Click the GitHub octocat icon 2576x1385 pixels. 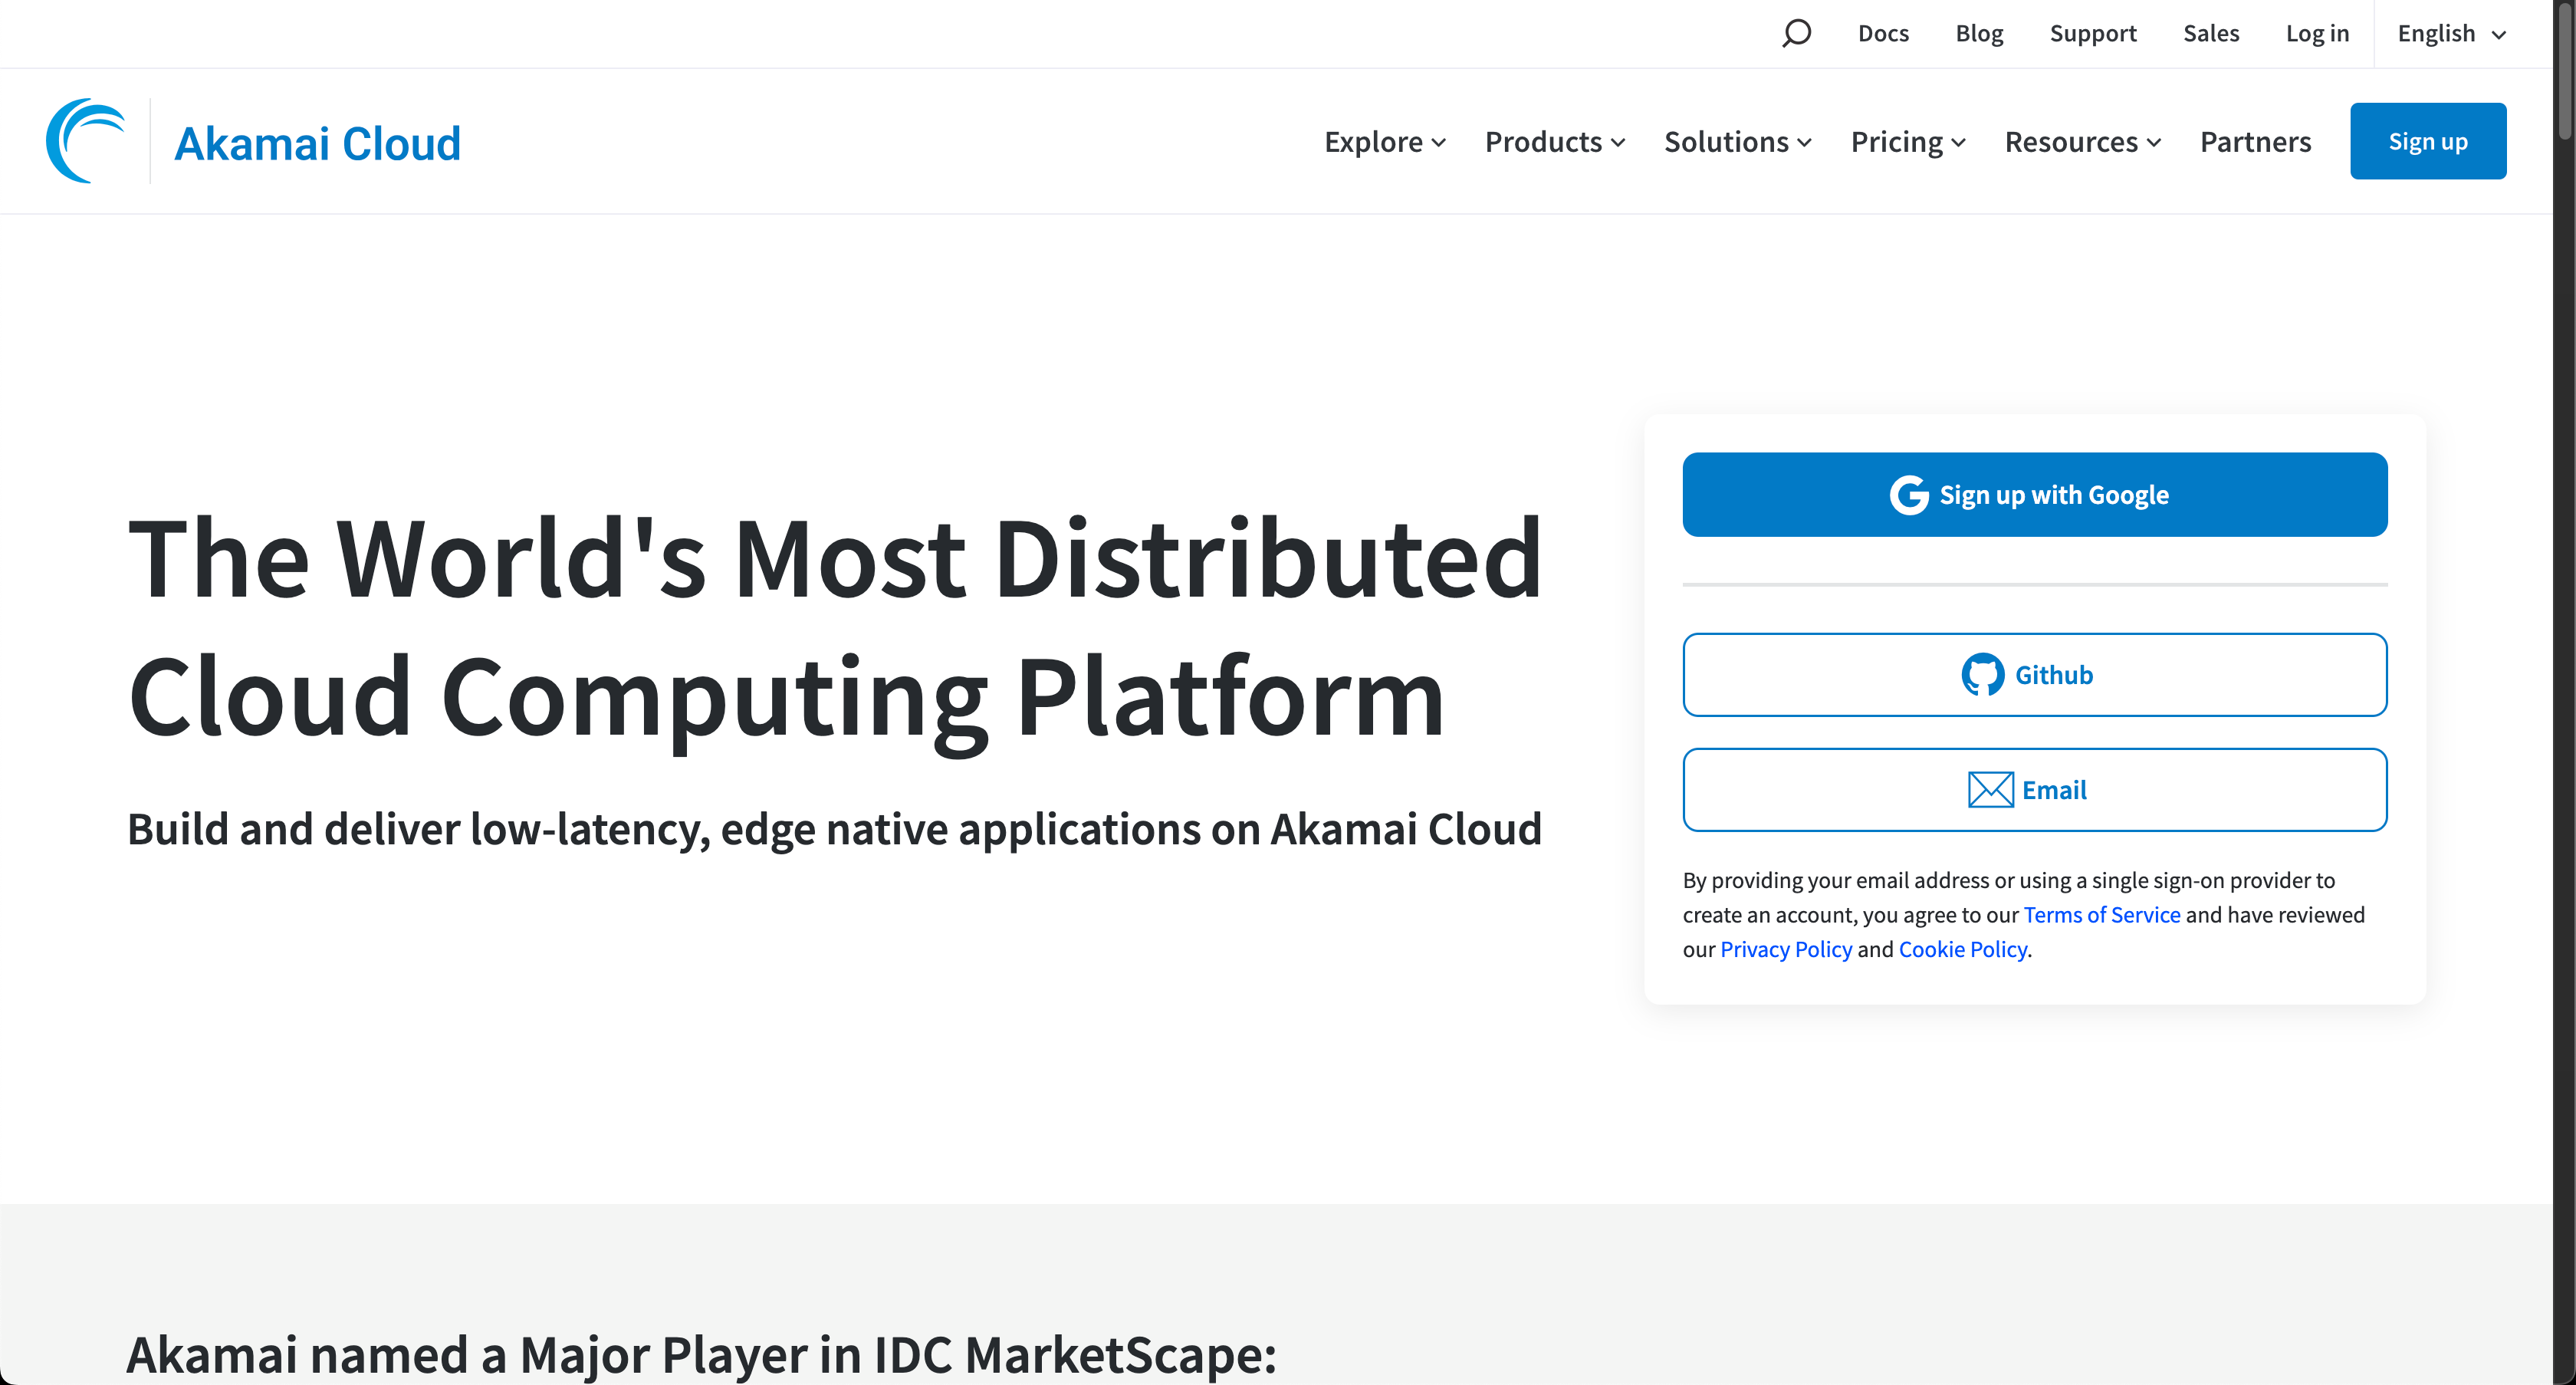click(1982, 675)
